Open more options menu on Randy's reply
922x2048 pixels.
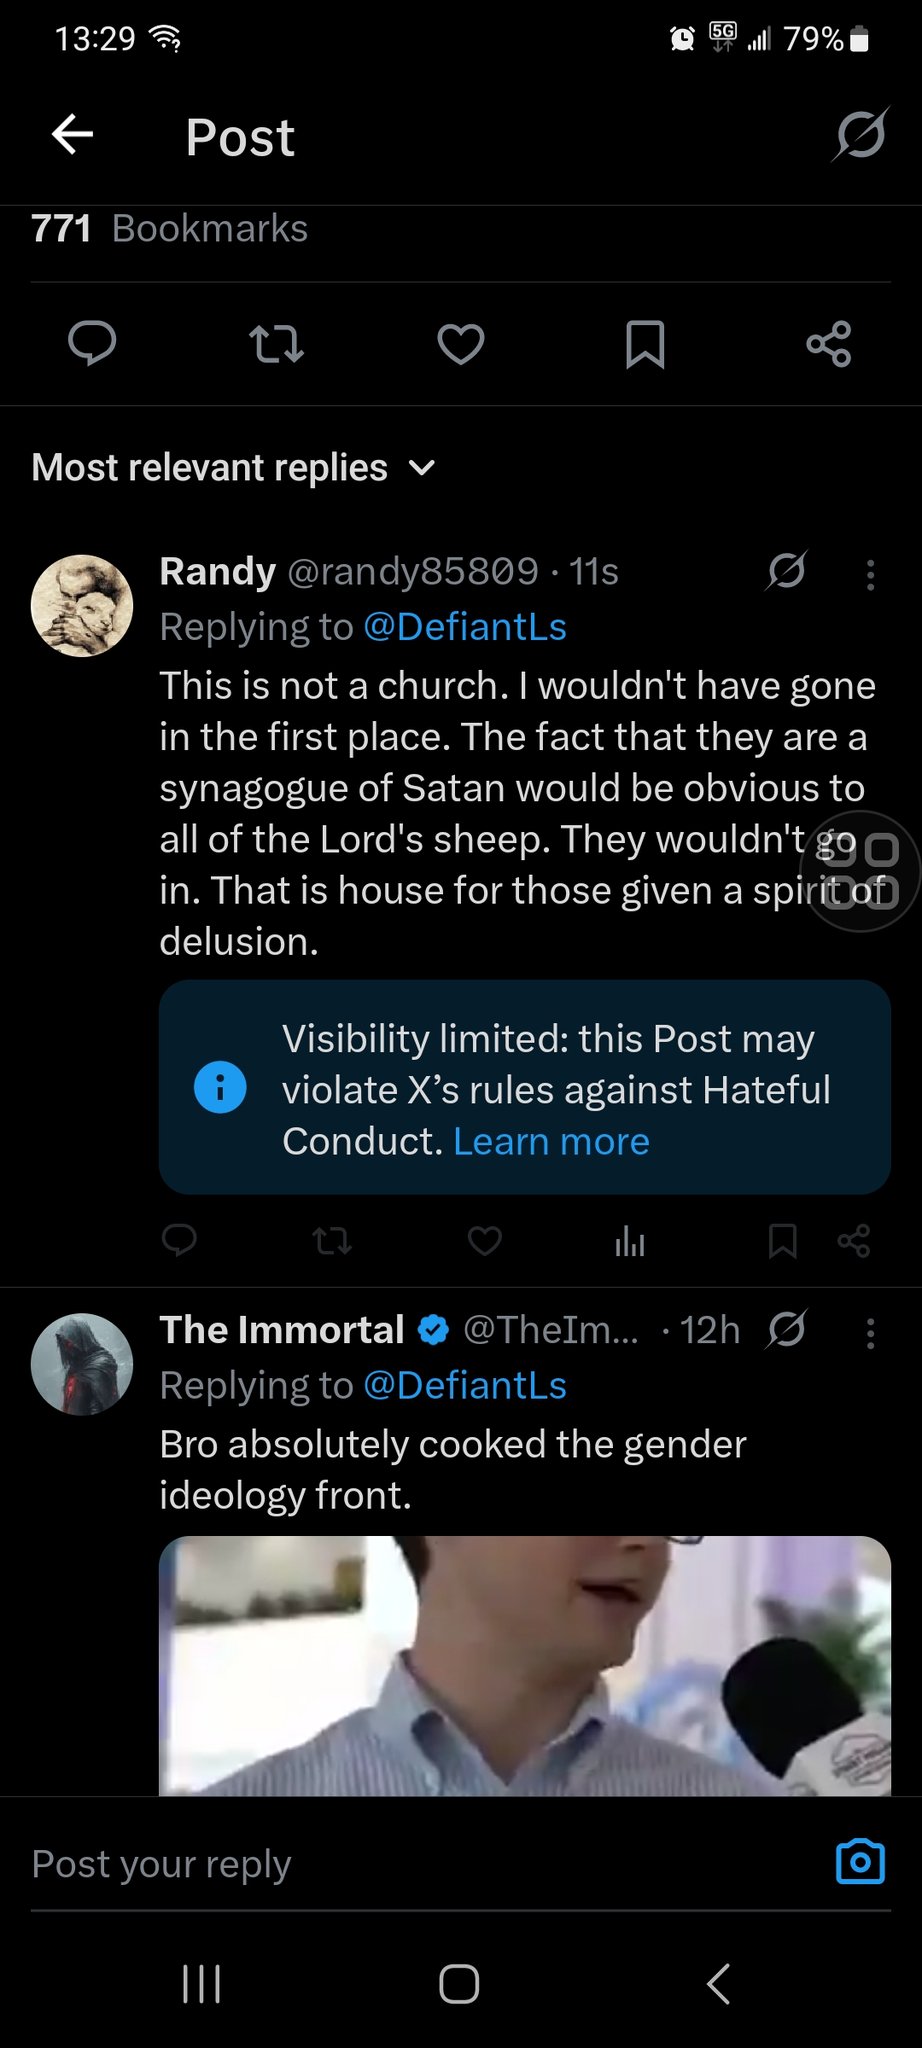(x=871, y=574)
